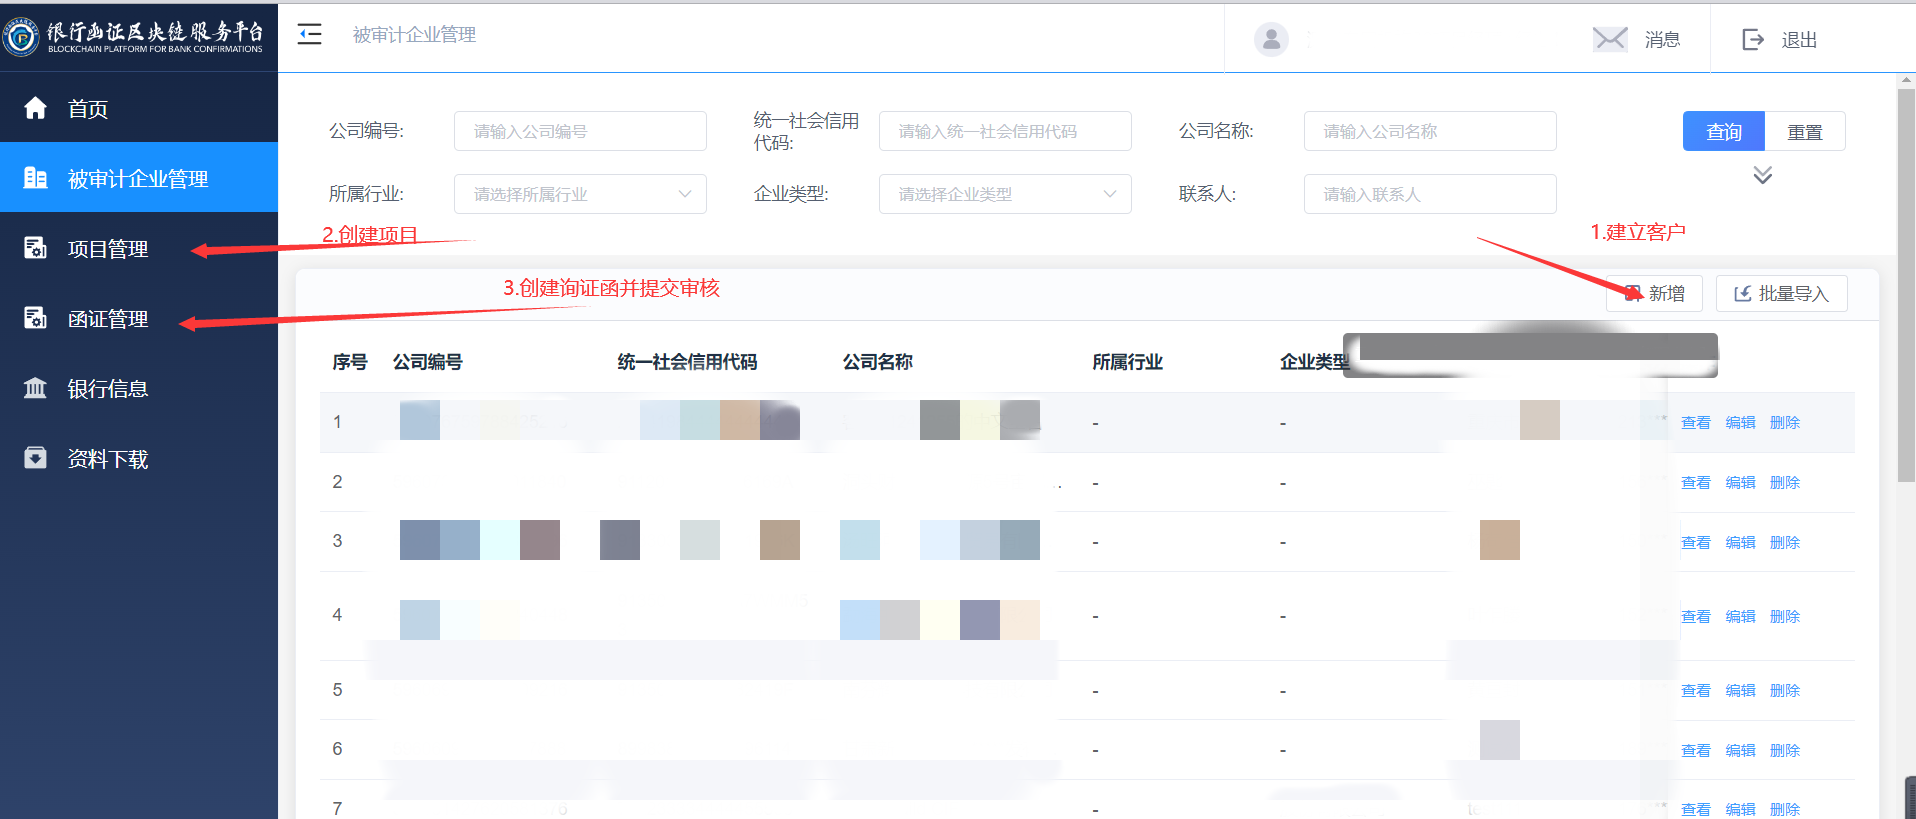The image size is (1916, 819).
Task: Click the 批量导入 batch import button
Action: click(1781, 293)
